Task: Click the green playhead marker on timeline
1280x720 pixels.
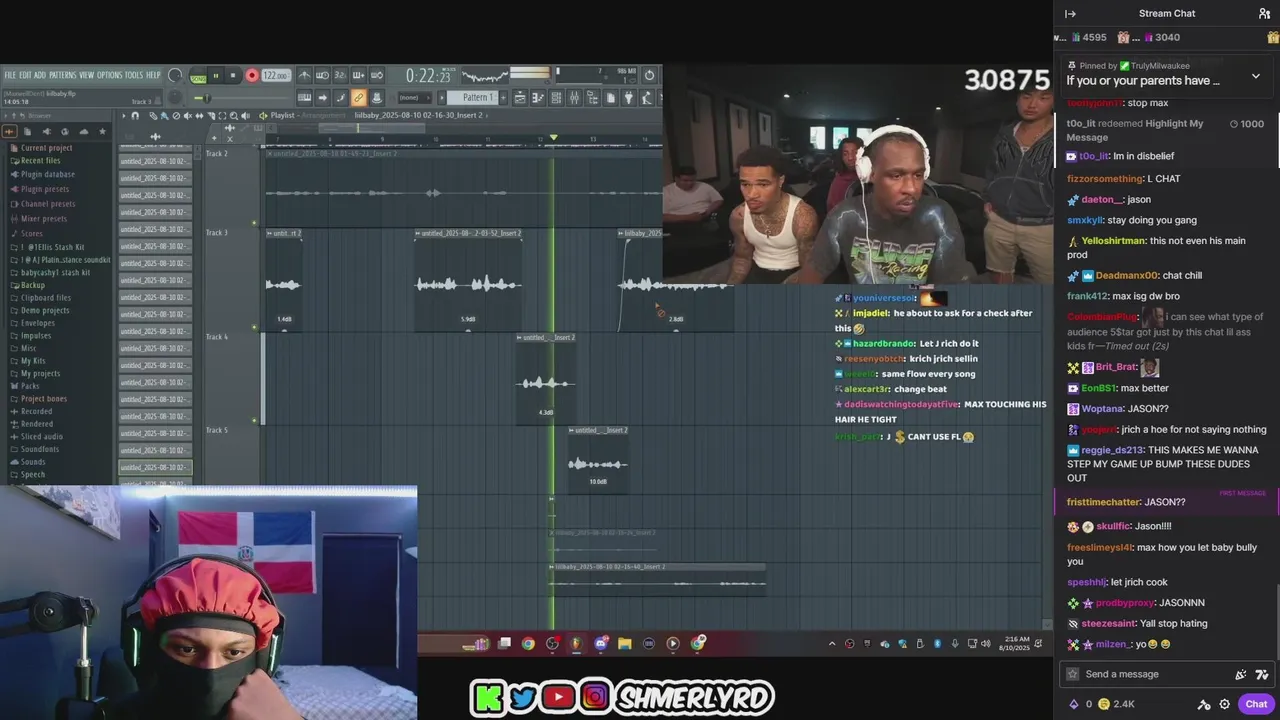Action: pyautogui.click(x=553, y=137)
